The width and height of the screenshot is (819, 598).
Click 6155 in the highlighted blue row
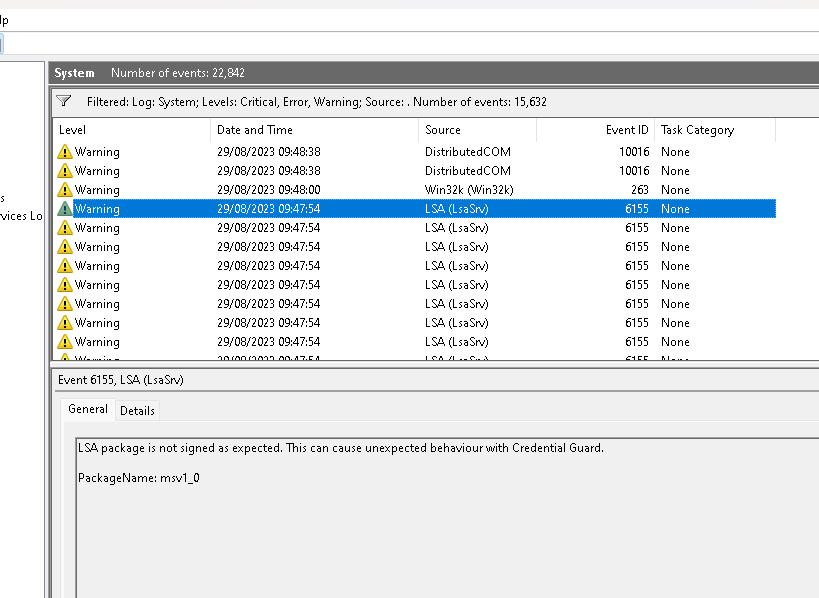(637, 209)
